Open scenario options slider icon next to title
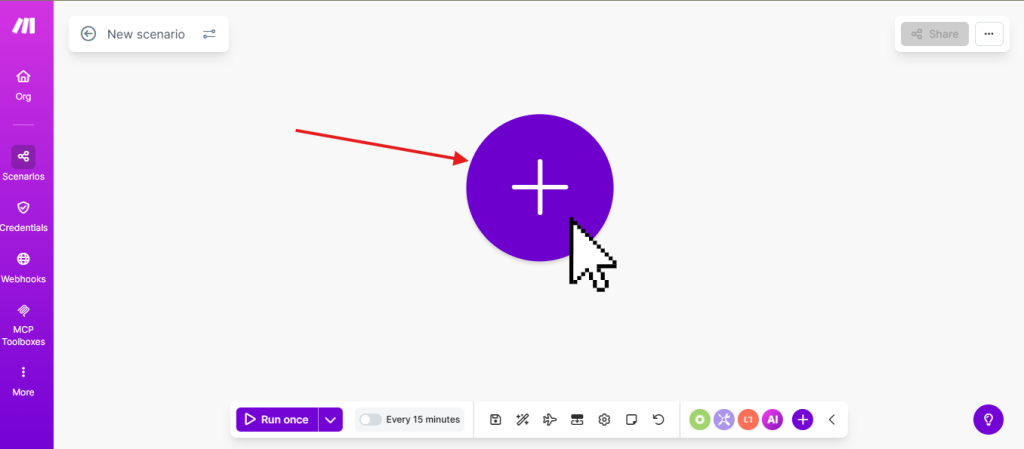This screenshot has width=1024, height=449. [x=209, y=34]
